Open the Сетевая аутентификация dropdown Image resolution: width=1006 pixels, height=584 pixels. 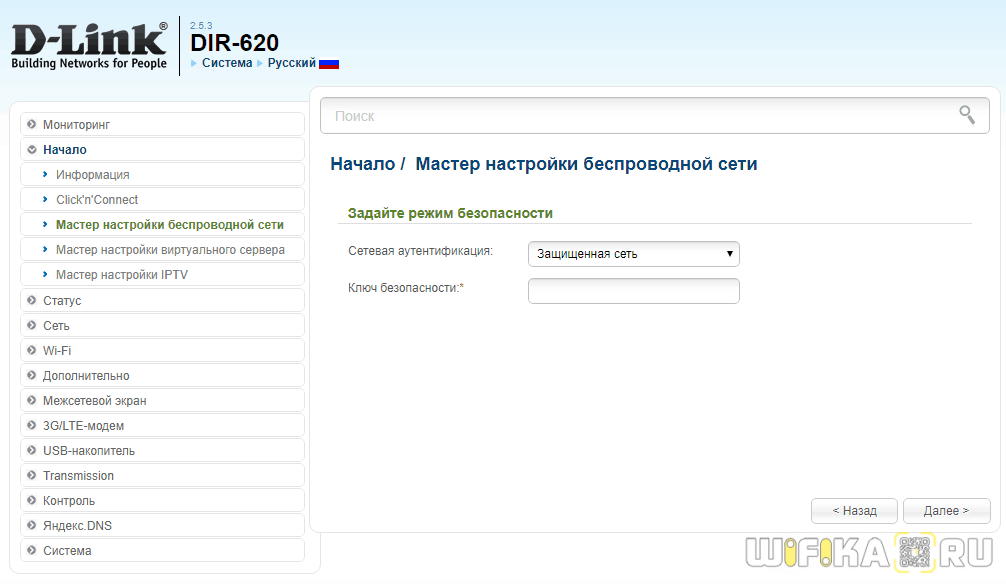coord(633,254)
